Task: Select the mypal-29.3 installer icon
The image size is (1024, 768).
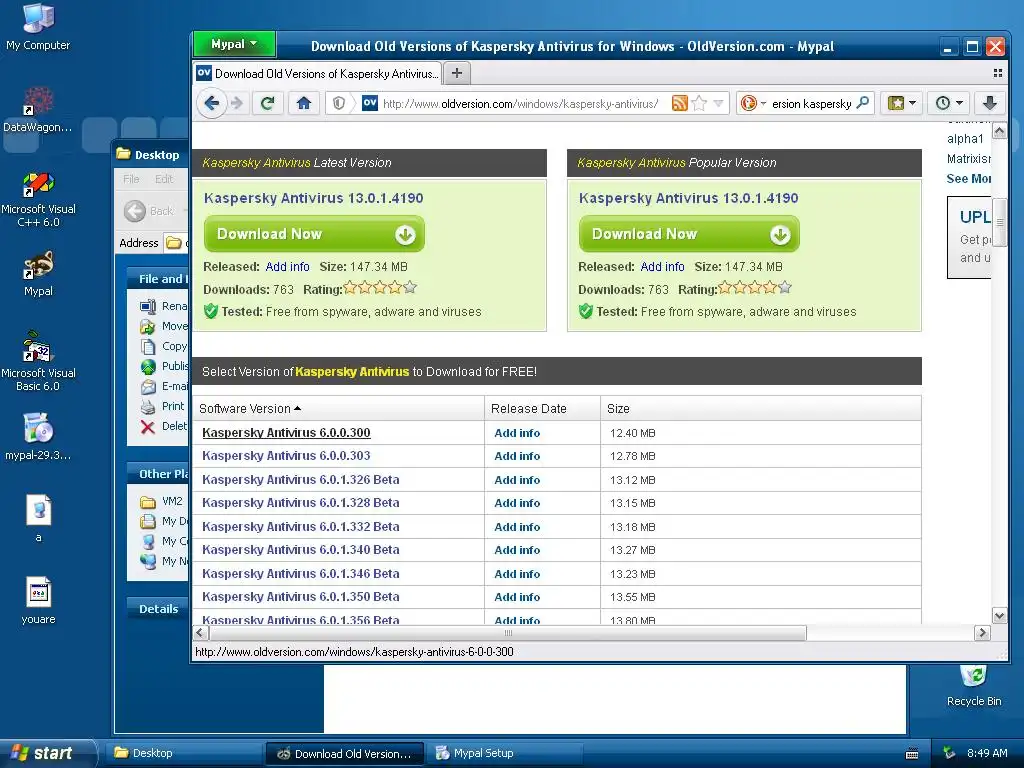Action: pyautogui.click(x=39, y=436)
